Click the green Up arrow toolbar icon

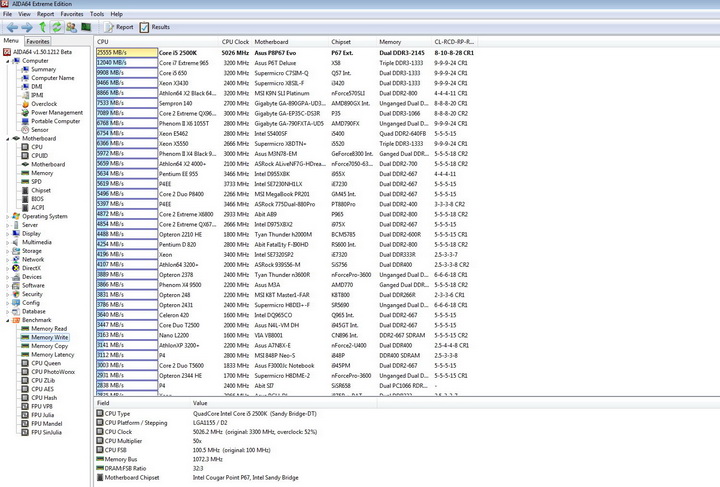click(x=42, y=27)
